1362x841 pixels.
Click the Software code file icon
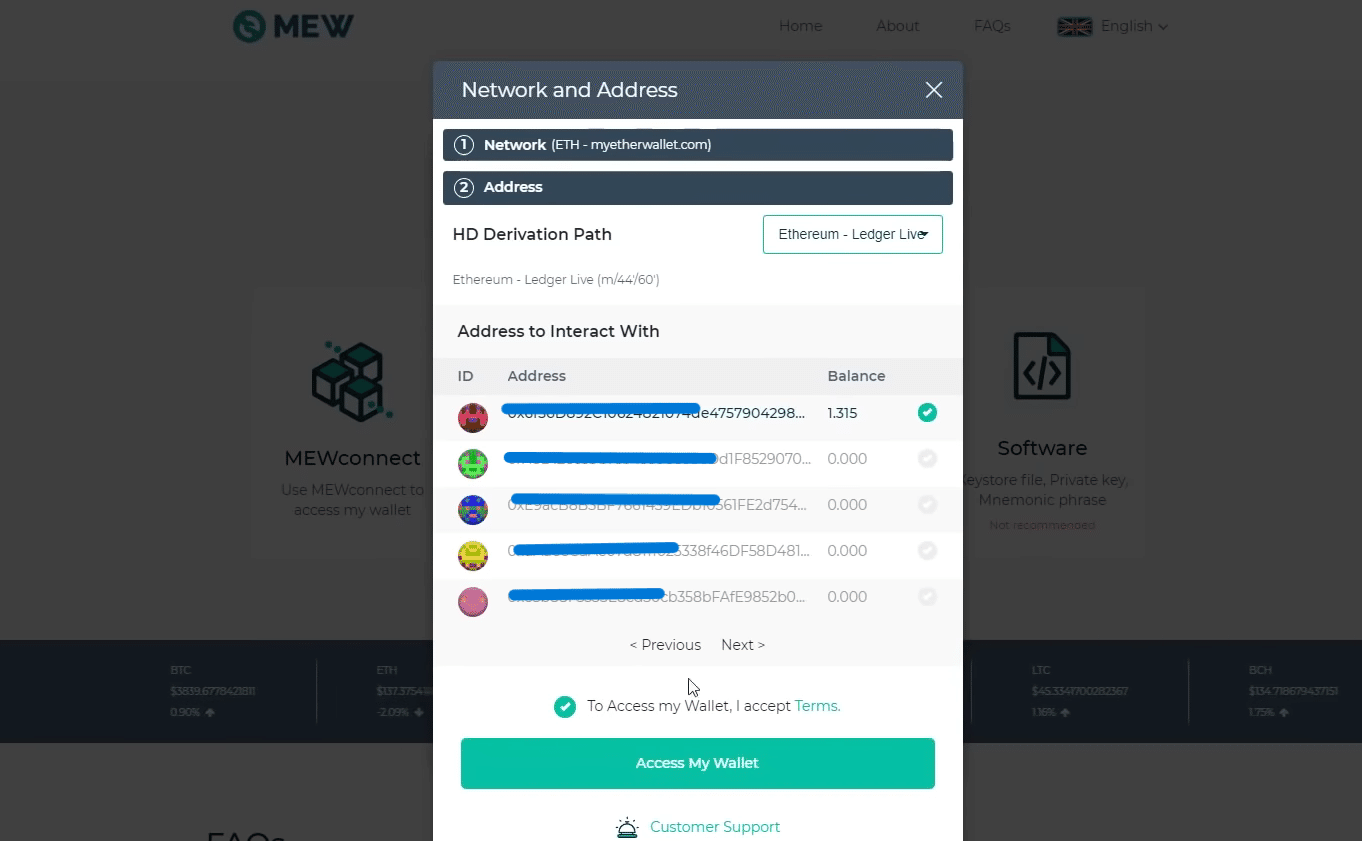point(1041,367)
